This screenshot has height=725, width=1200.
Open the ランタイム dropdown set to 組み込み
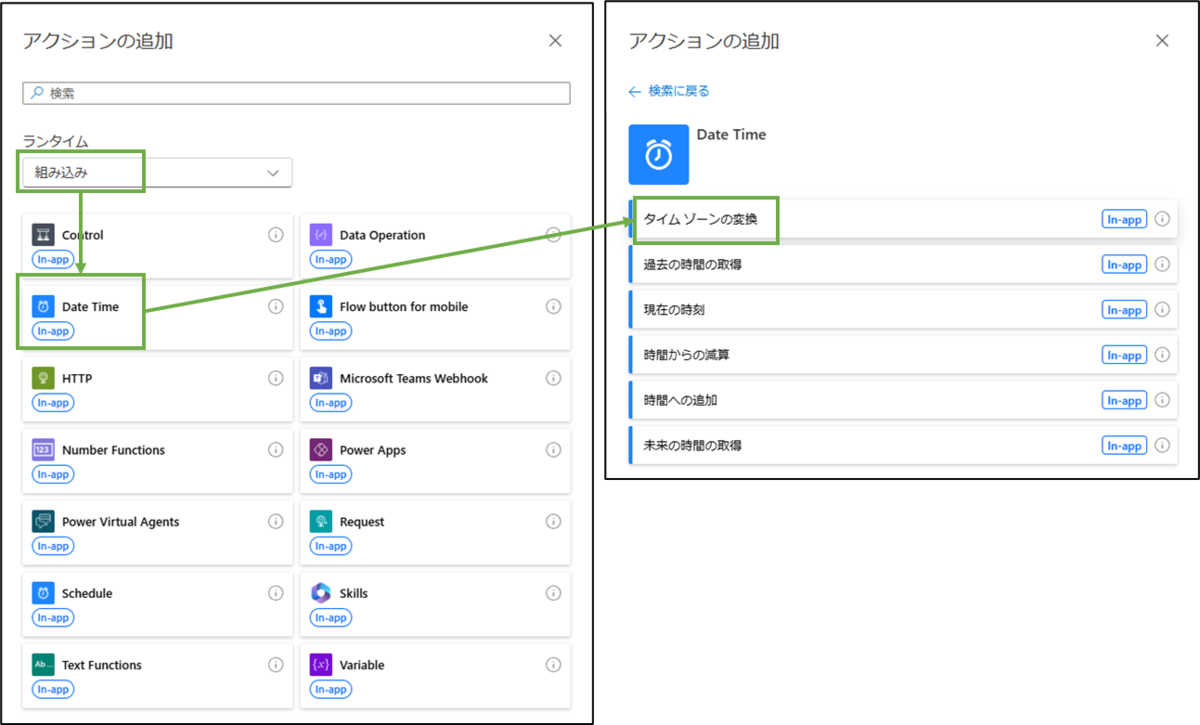click(158, 172)
